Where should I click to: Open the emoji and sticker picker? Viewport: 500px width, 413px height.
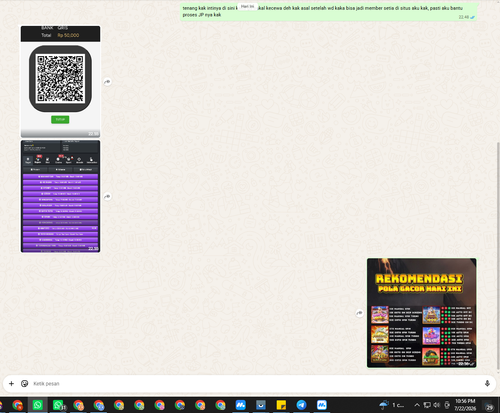click(x=24, y=383)
